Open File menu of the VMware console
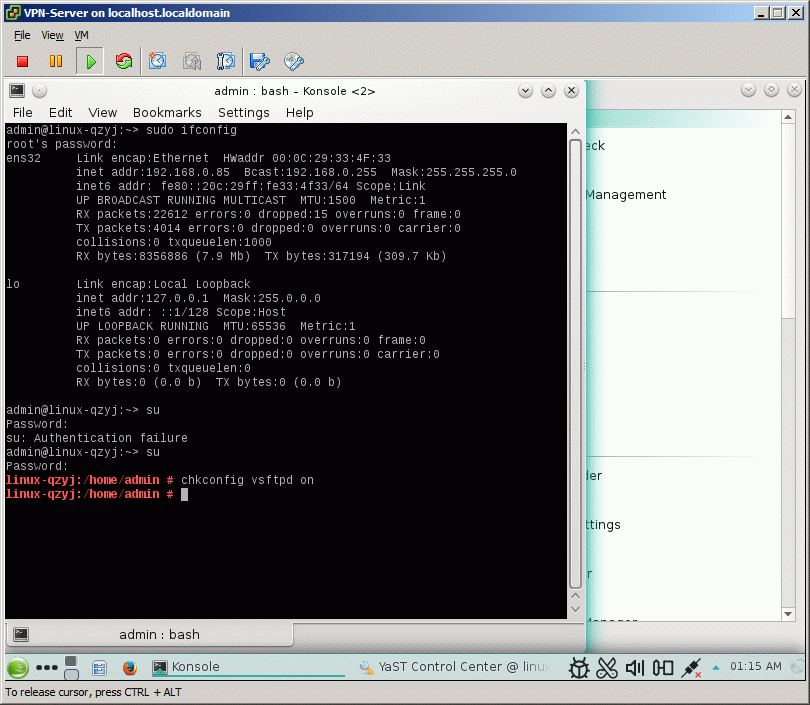 tap(22, 35)
